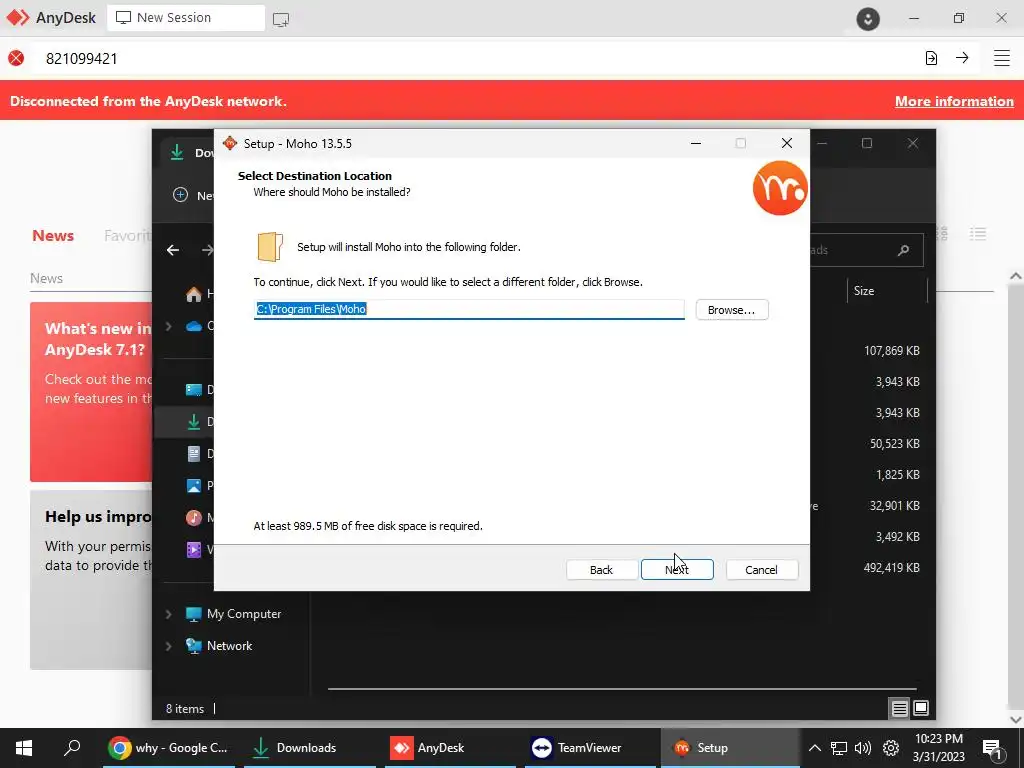
Task: Click AnyDesk profile dropdown circle icon
Action: pyautogui.click(x=868, y=19)
